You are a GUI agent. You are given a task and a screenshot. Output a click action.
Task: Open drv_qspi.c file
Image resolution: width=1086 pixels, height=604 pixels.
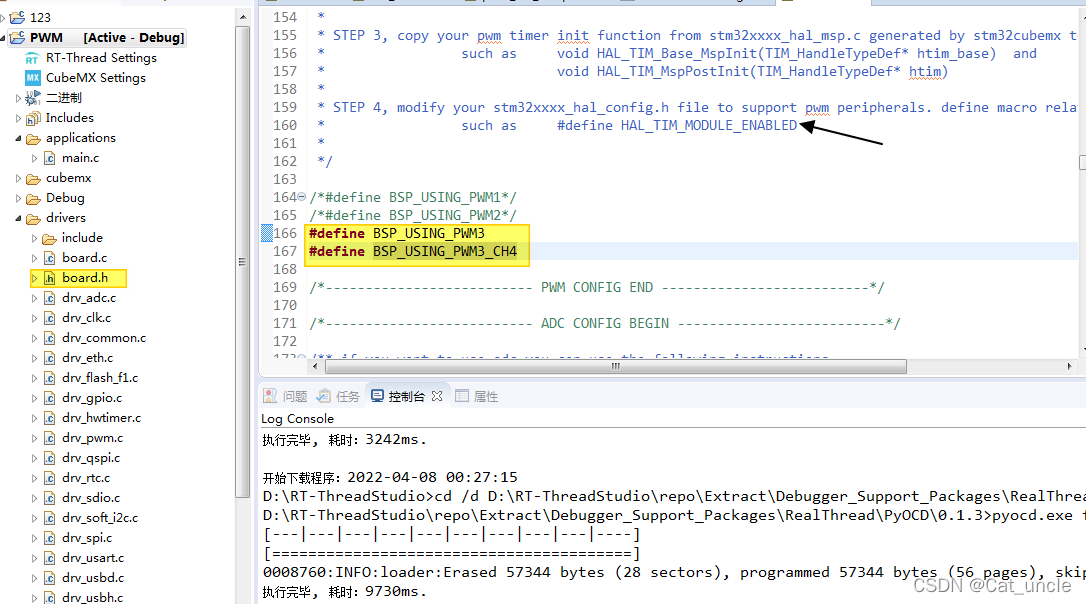pyautogui.click(x=91, y=458)
